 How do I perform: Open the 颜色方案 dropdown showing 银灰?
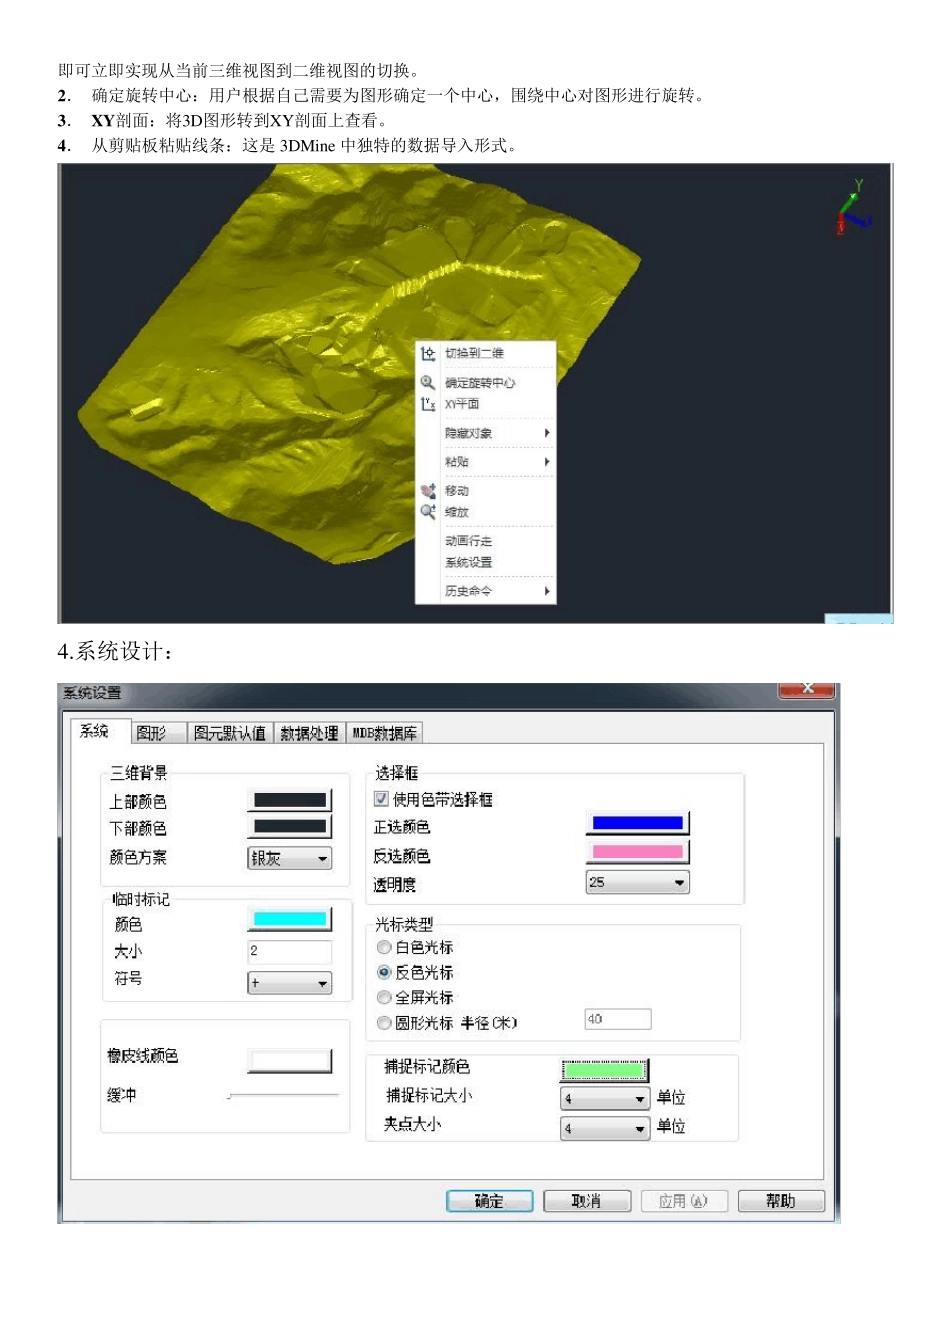289,858
